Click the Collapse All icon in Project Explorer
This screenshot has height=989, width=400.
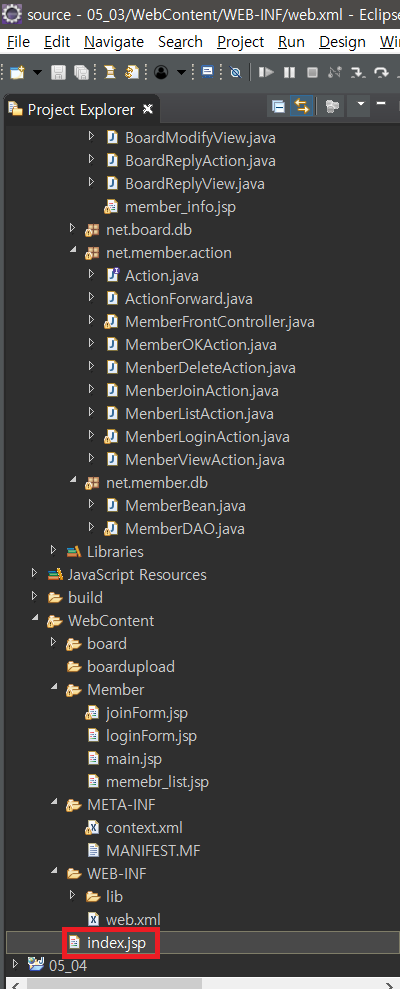pyautogui.click(x=278, y=107)
